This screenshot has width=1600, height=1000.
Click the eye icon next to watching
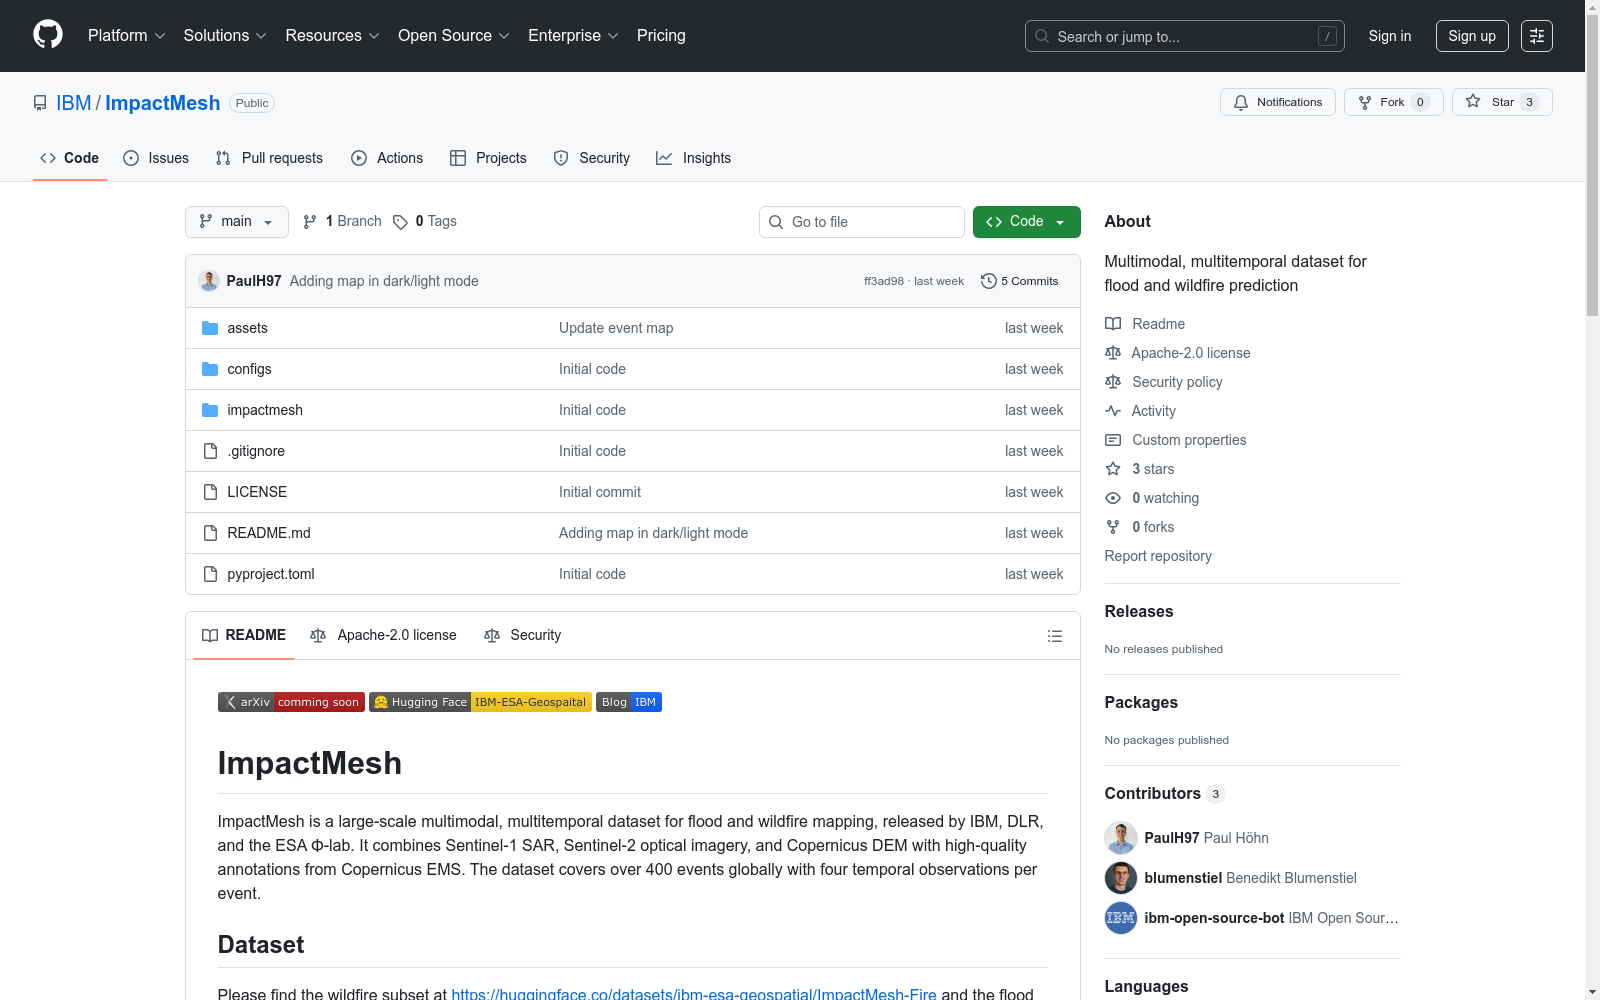point(1113,498)
